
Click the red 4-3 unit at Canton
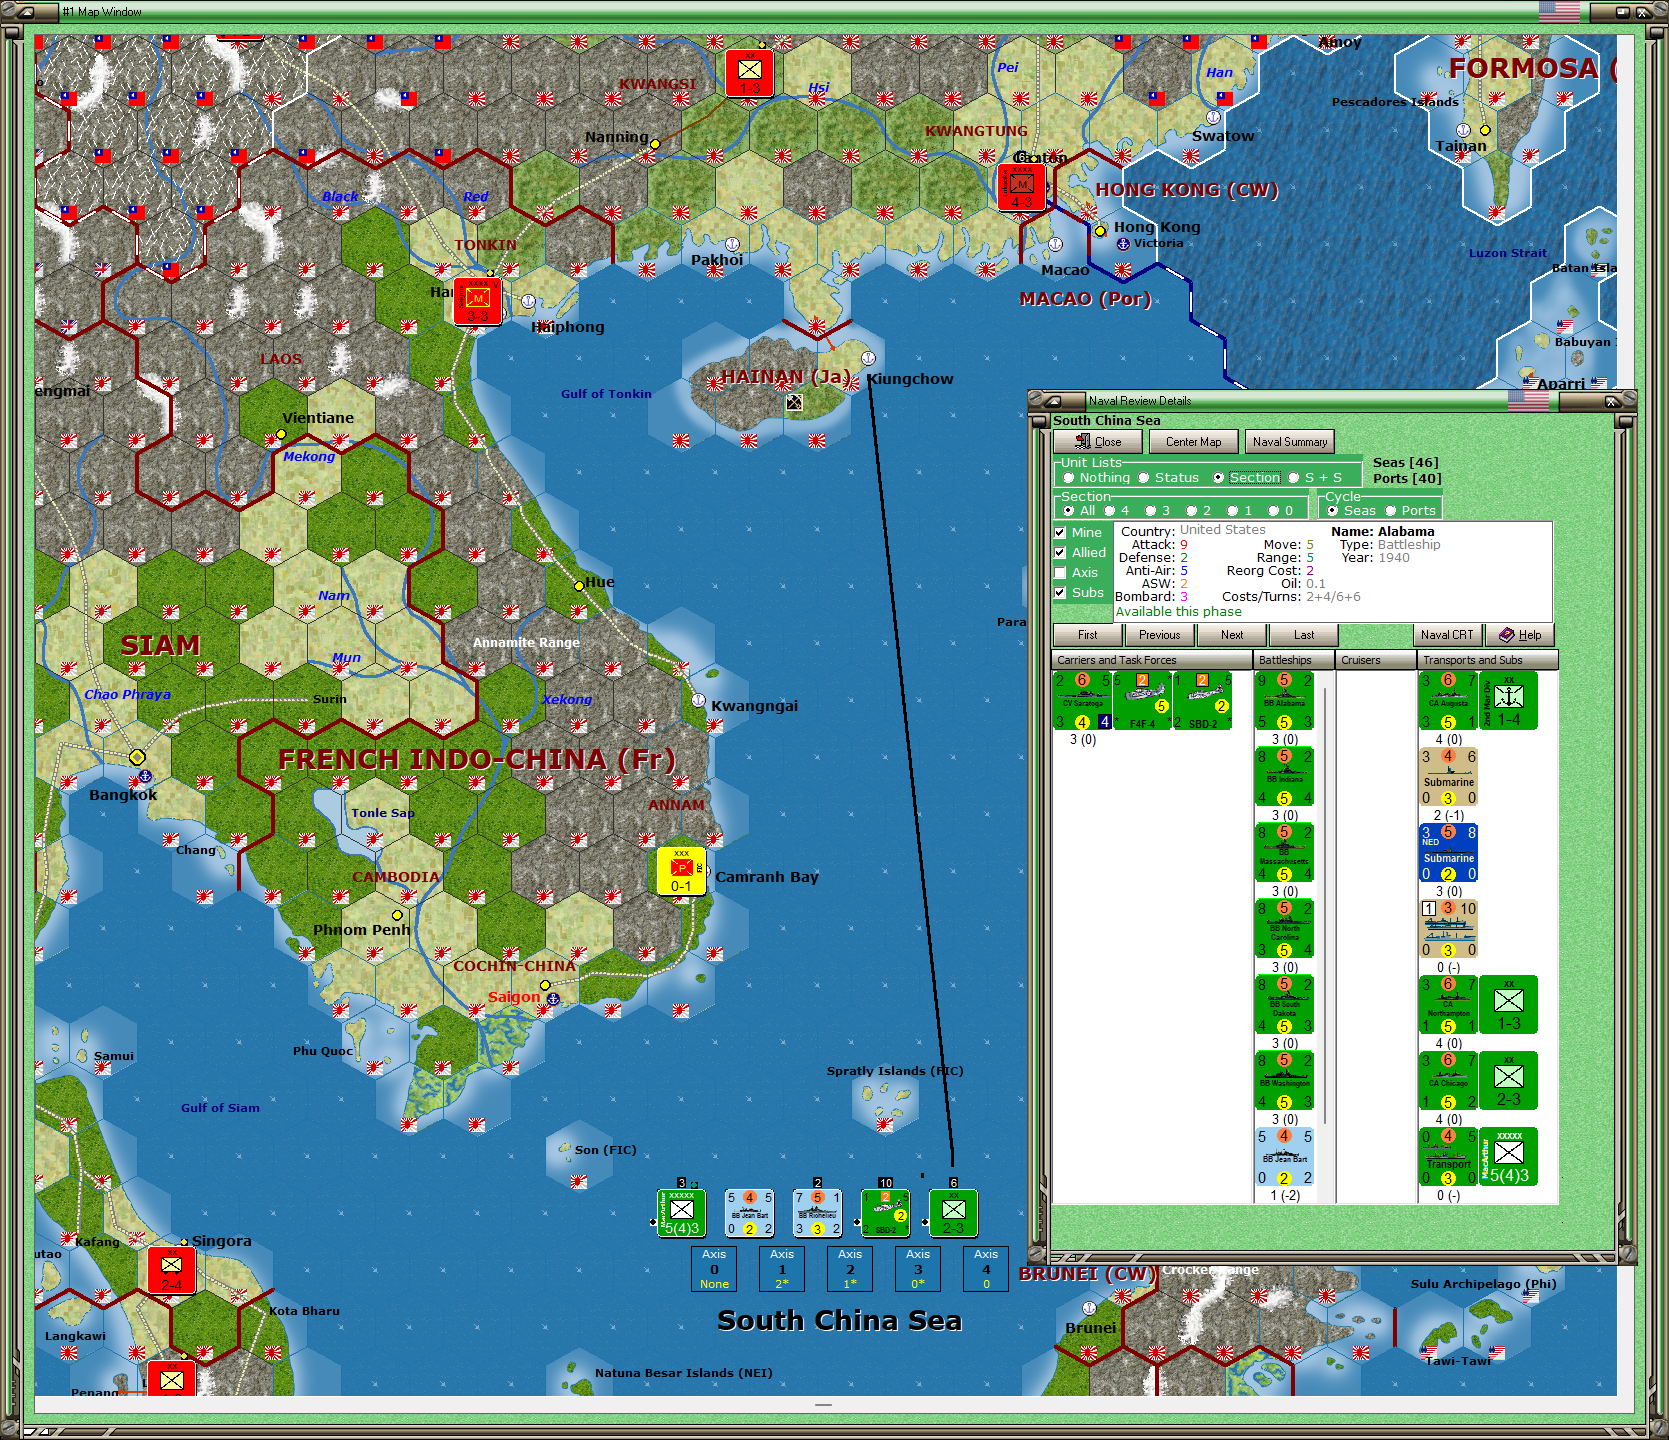[x=1021, y=187]
